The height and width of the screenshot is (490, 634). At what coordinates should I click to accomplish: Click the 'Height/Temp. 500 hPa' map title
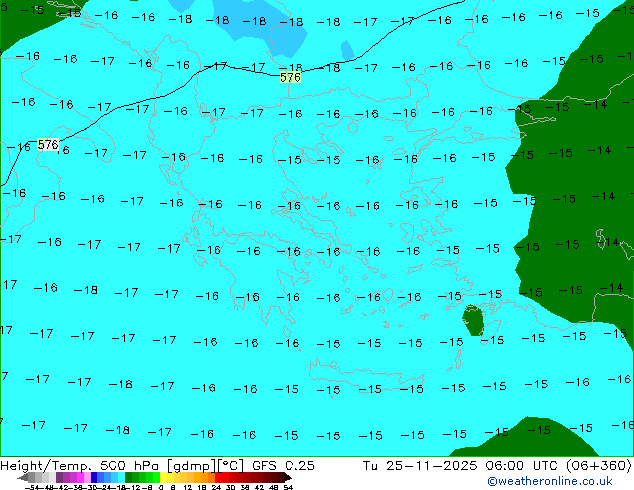[x=80, y=466]
